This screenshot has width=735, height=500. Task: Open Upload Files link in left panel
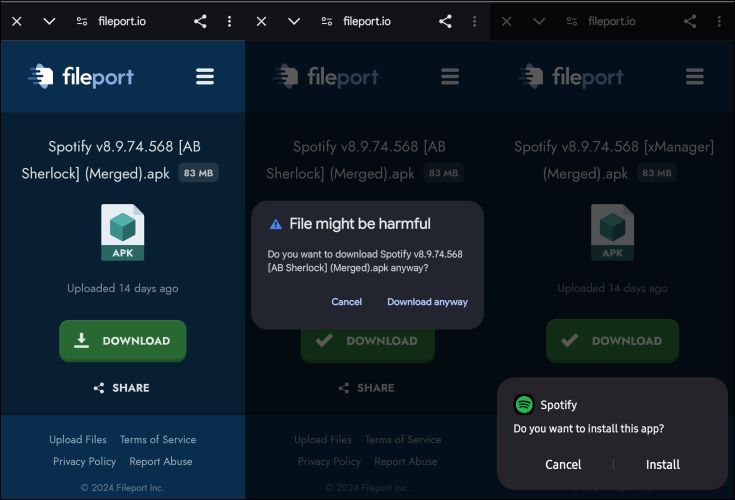click(78, 440)
